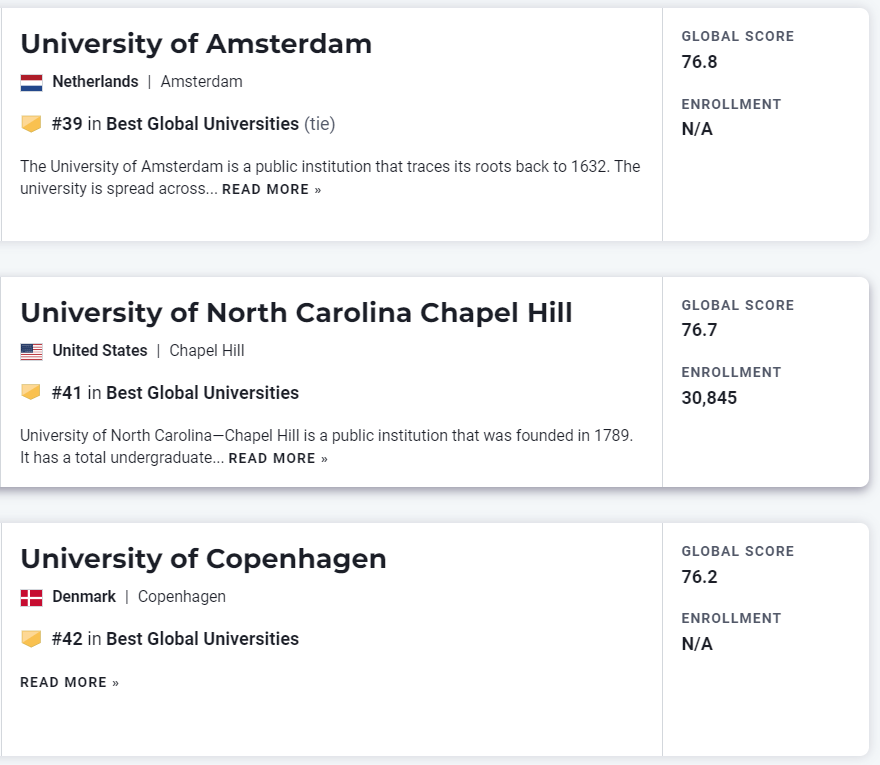Click the Denmark flag icon
Viewport: 880px width, 765px height.
click(x=31, y=597)
